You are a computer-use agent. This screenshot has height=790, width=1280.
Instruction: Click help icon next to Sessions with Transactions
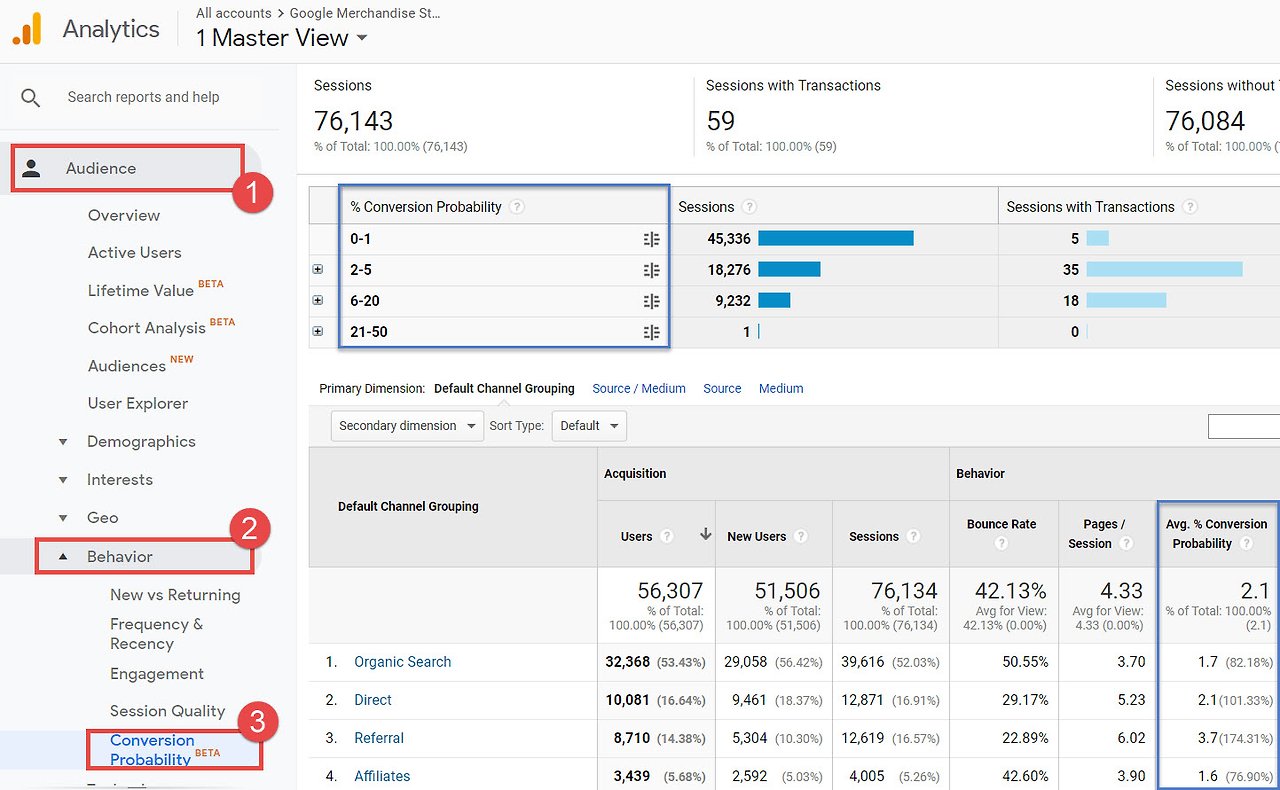click(x=1190, y=207)
